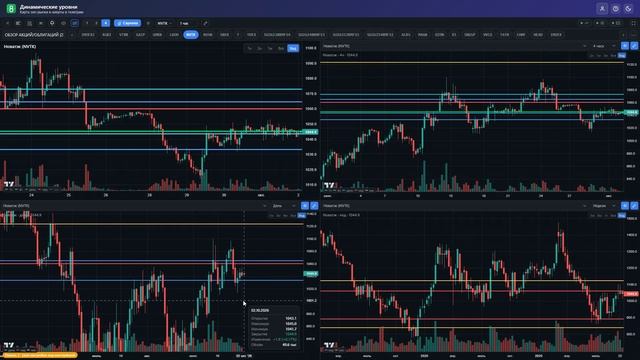Click the TradingView logo in top-left chart

point(9,184)
